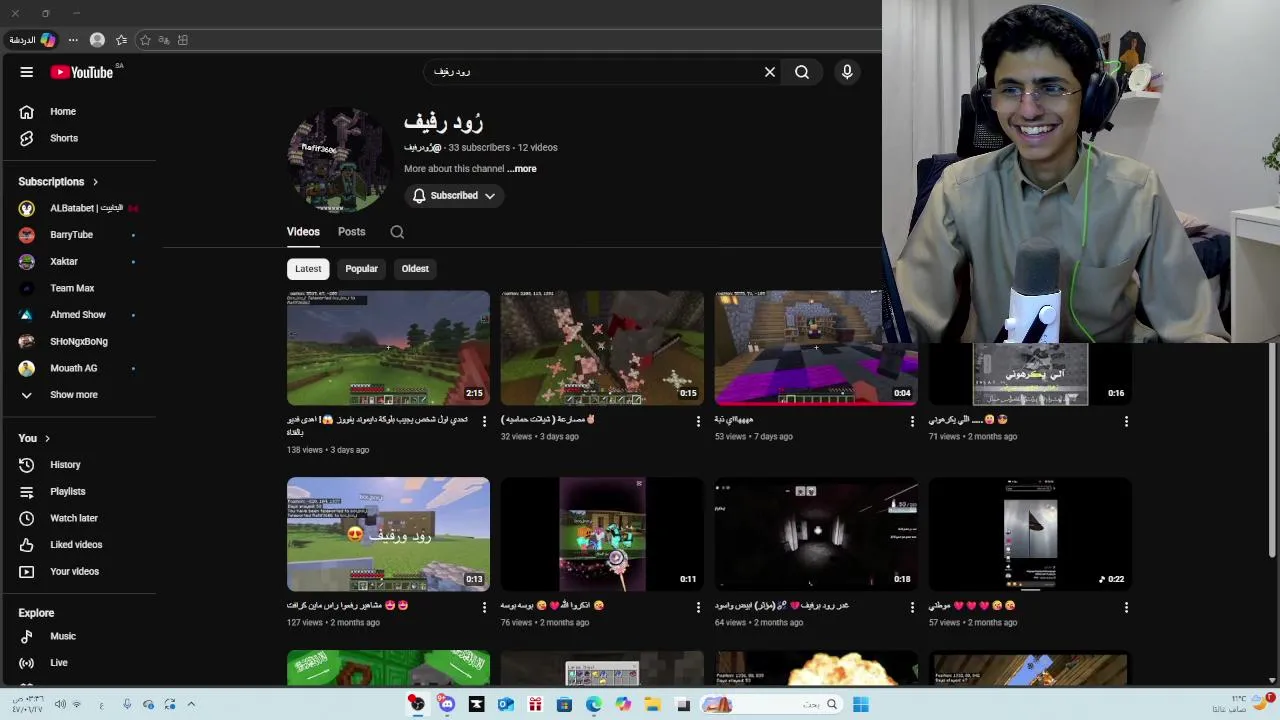1280x720 pixels.
Task: Open the Subscribed notification dropdown
Action: [454, 196]
